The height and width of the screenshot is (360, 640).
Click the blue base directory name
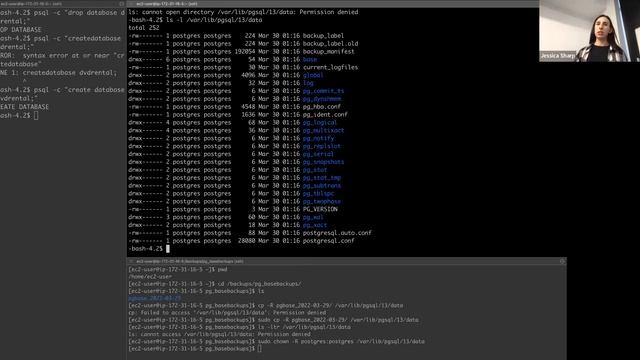tap(310, 60)
